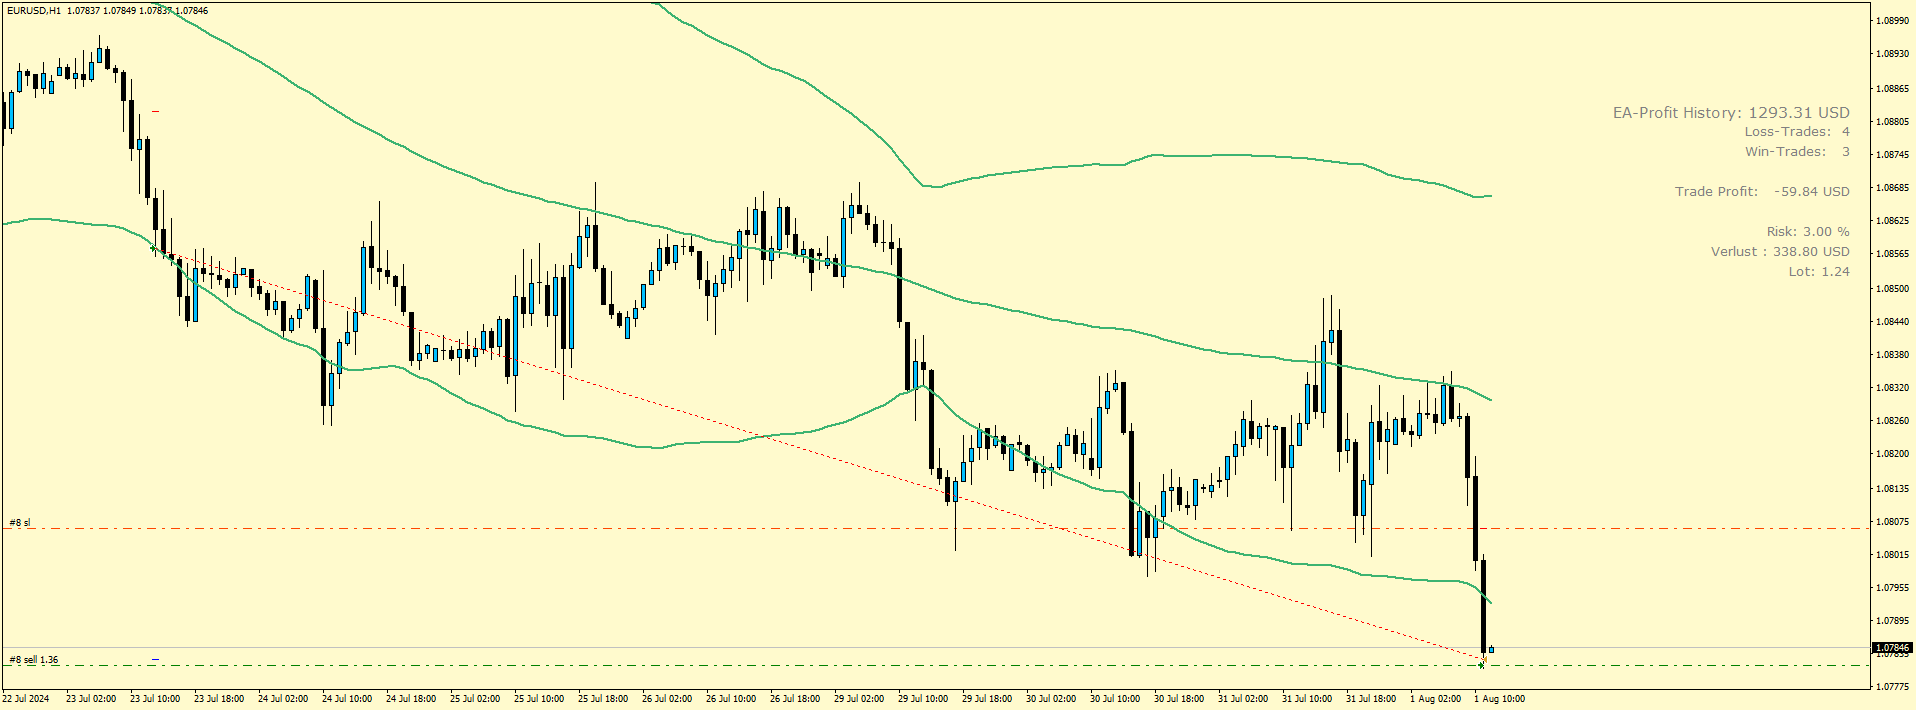Click the green sell entry arrow marker
Screen dimensions: 1916x710
[1481, 665]
